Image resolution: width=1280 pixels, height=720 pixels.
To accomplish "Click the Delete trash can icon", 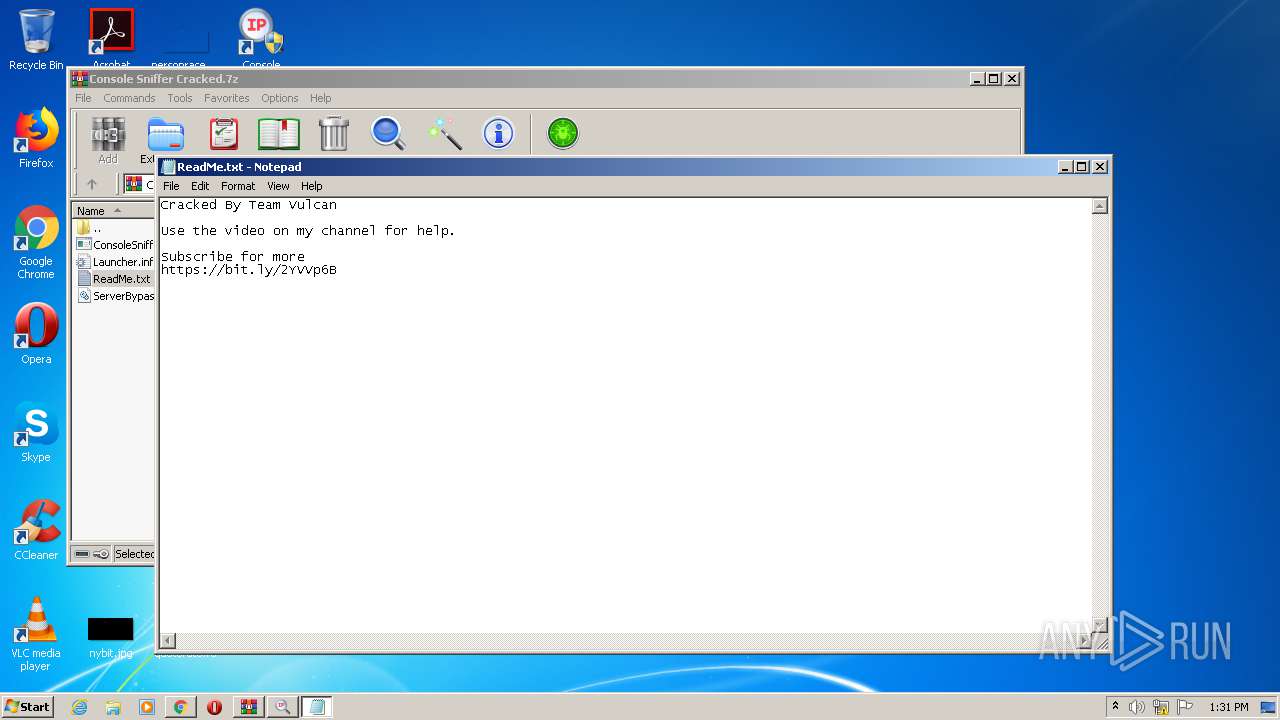I will pyautogui.click(x=334, y=133).
